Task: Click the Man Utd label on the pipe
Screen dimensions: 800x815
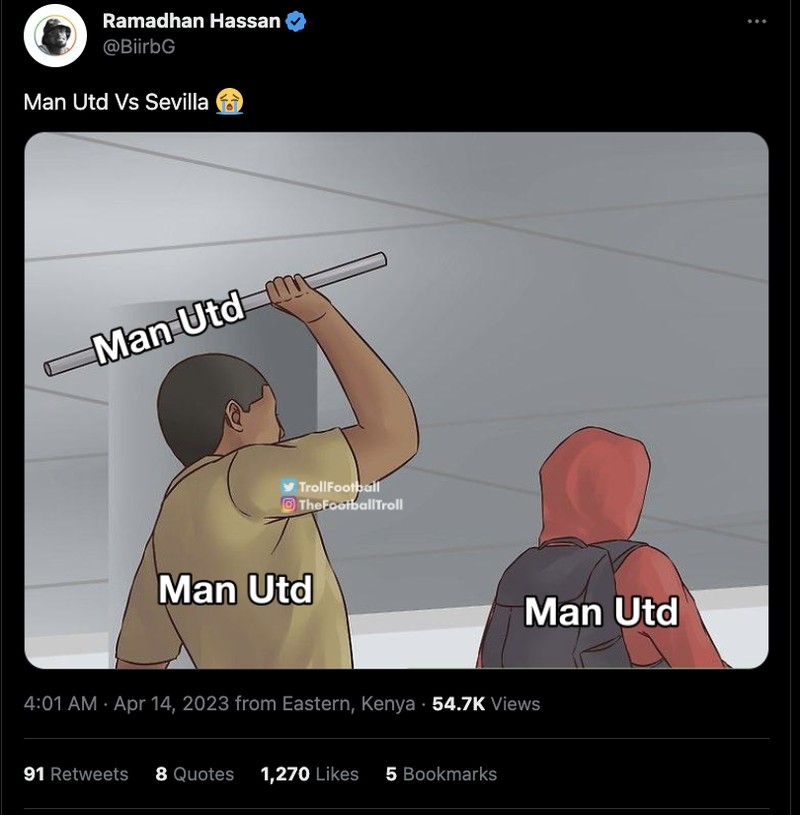Action: pyautogui.click(x=170, y=330)
